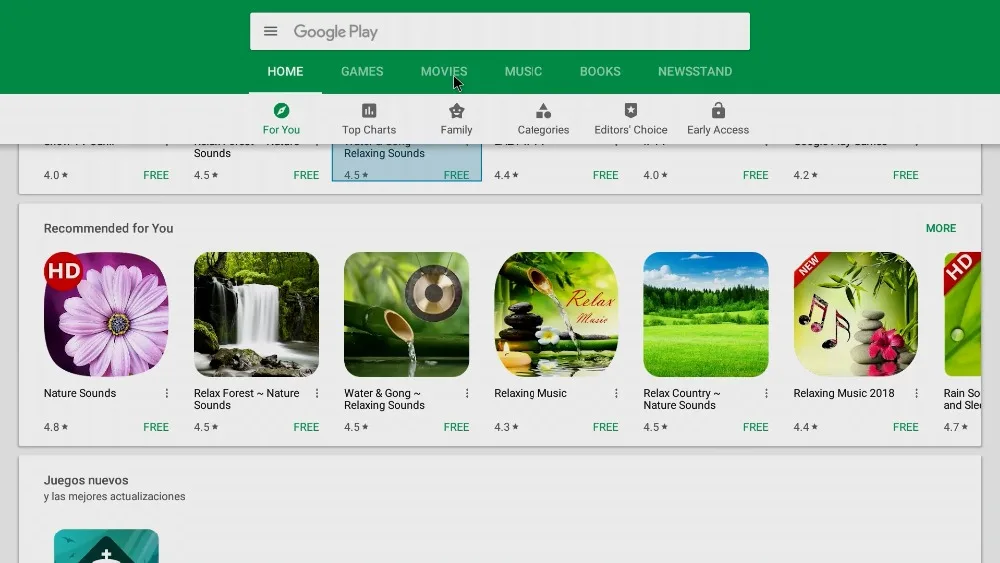The width and height of the screenshot is (1000, 563).
Task: Open options menu for Water & Gong
Action: pos(467,393)
